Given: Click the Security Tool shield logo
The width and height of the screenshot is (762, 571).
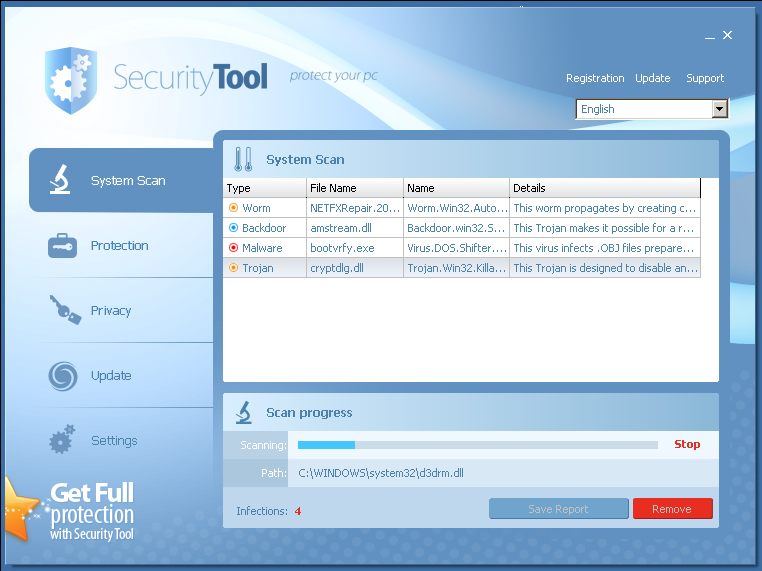Looking at the screenshot, I should 71,80.
